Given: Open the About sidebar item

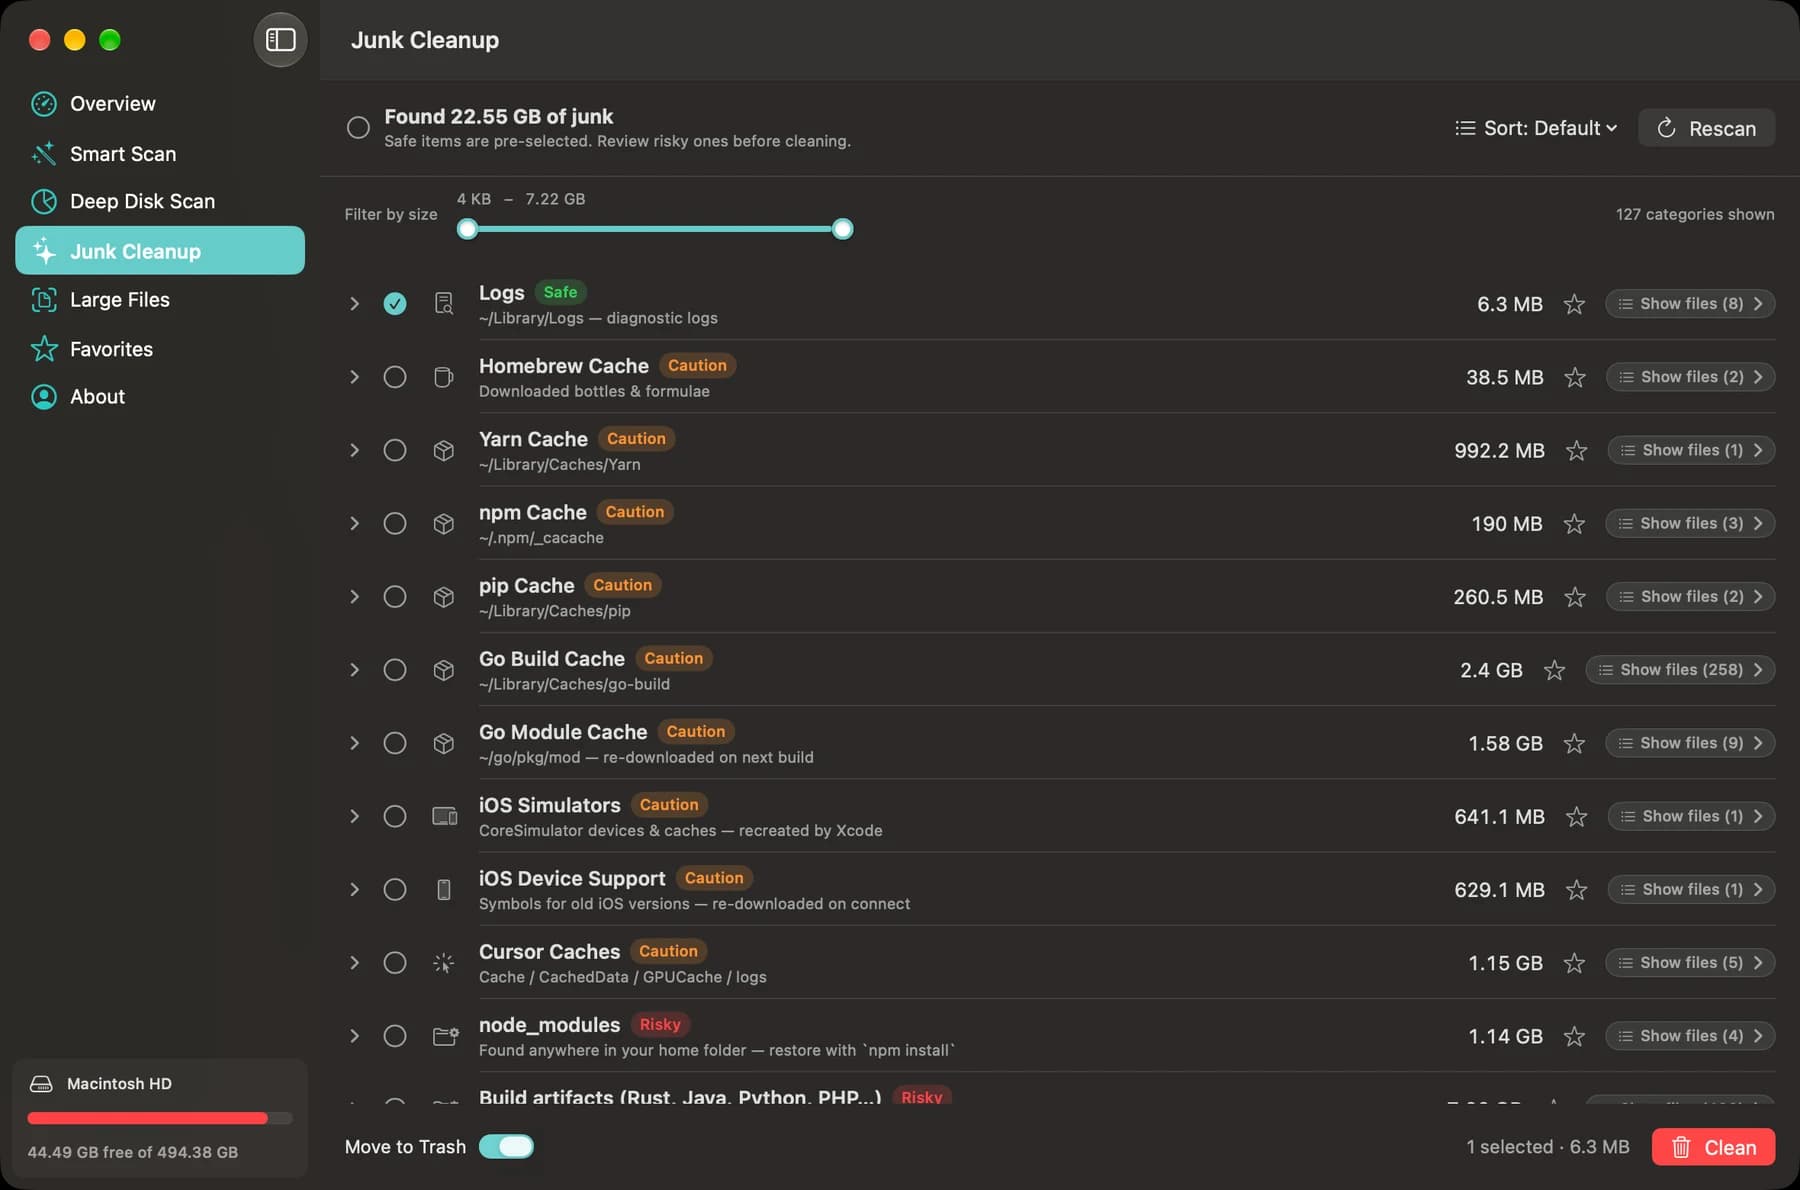Looking at the screenshot, I should click(160, 397).
